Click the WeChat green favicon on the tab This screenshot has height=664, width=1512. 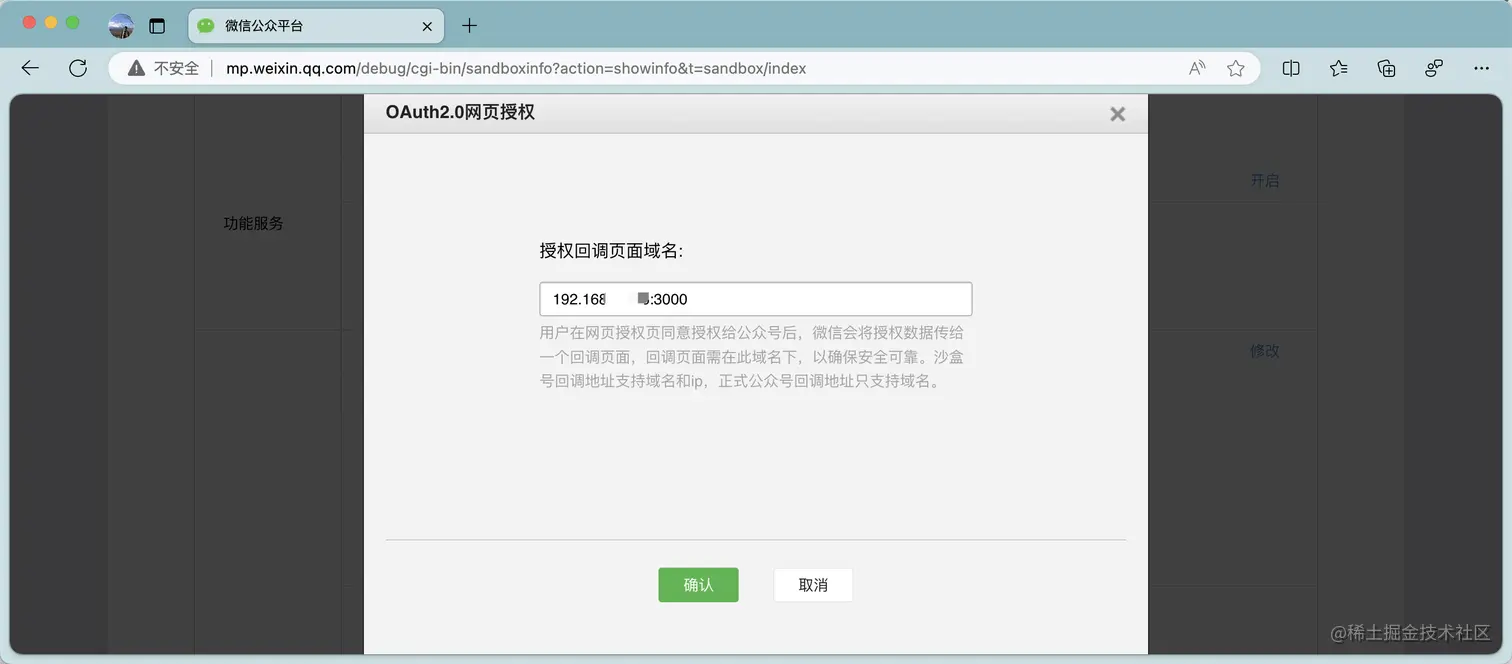pyautogui.click(x=206, y=26)
